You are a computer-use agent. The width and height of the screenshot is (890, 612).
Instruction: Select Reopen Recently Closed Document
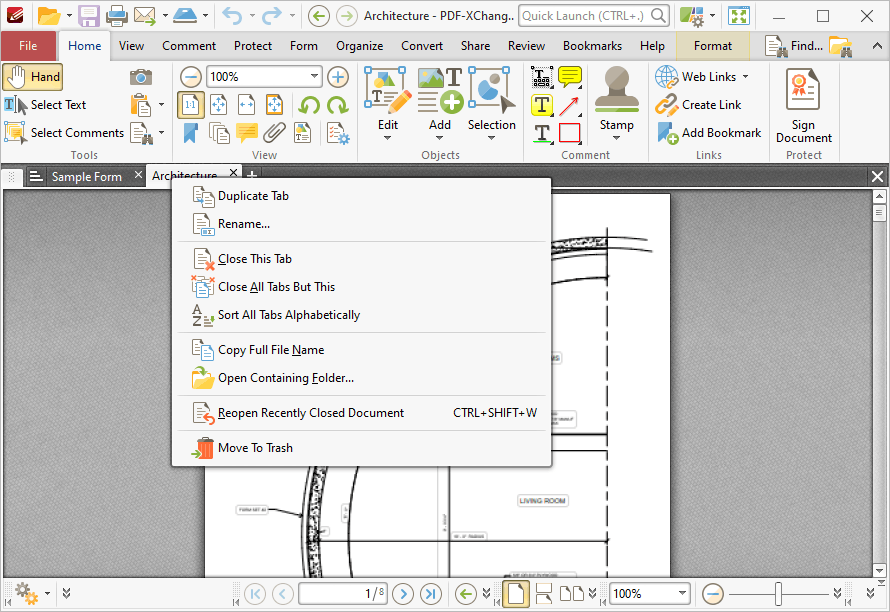[x=361, y=413]
